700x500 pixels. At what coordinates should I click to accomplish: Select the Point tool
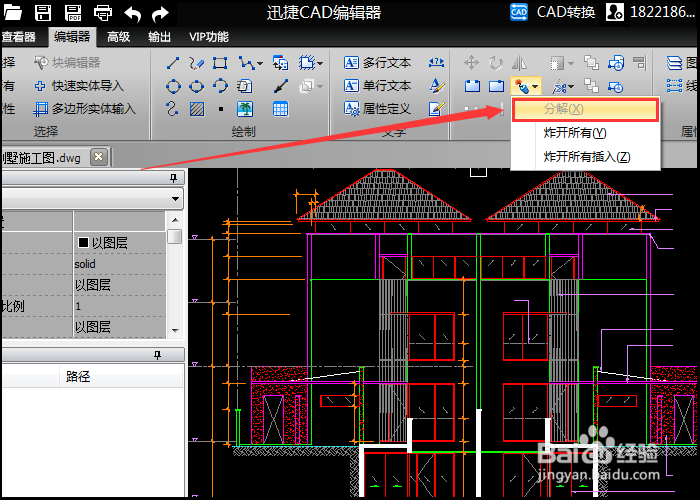point(221,109)
